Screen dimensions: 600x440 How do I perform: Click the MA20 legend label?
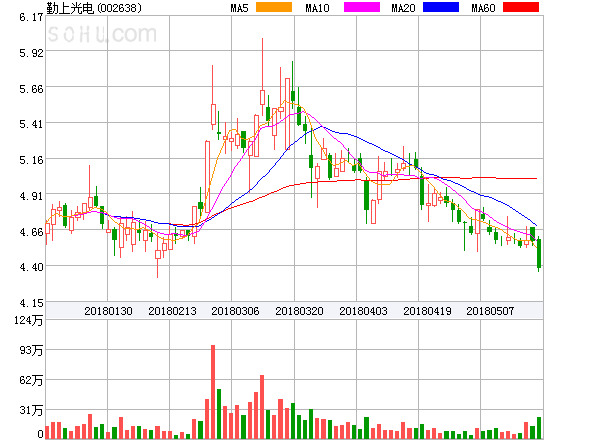403,8
